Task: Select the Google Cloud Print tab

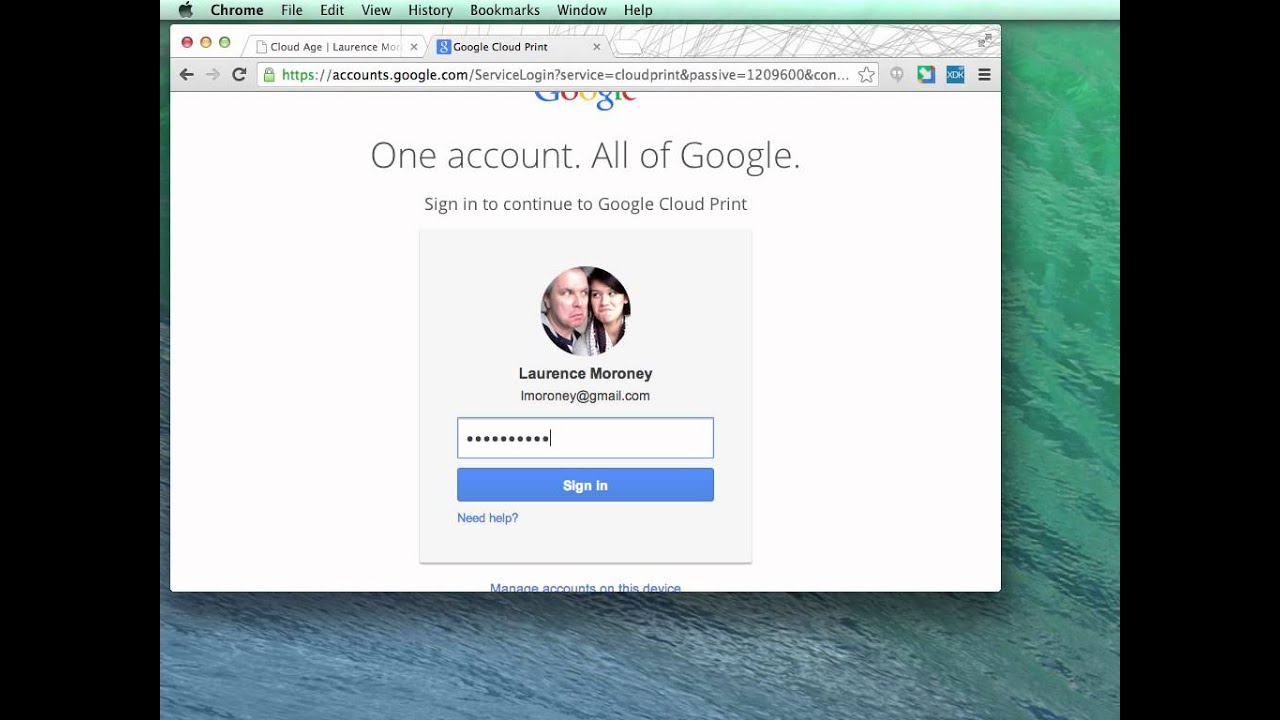Action: (x=516, y=47)
